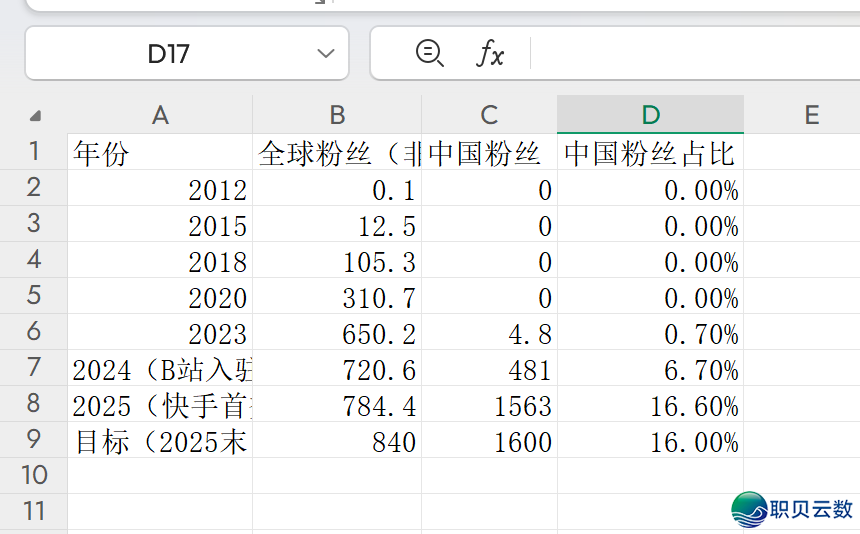The image size is (860, 534).
Task: Expand the Name Box dropdown arrow
Action: [325, 53]
